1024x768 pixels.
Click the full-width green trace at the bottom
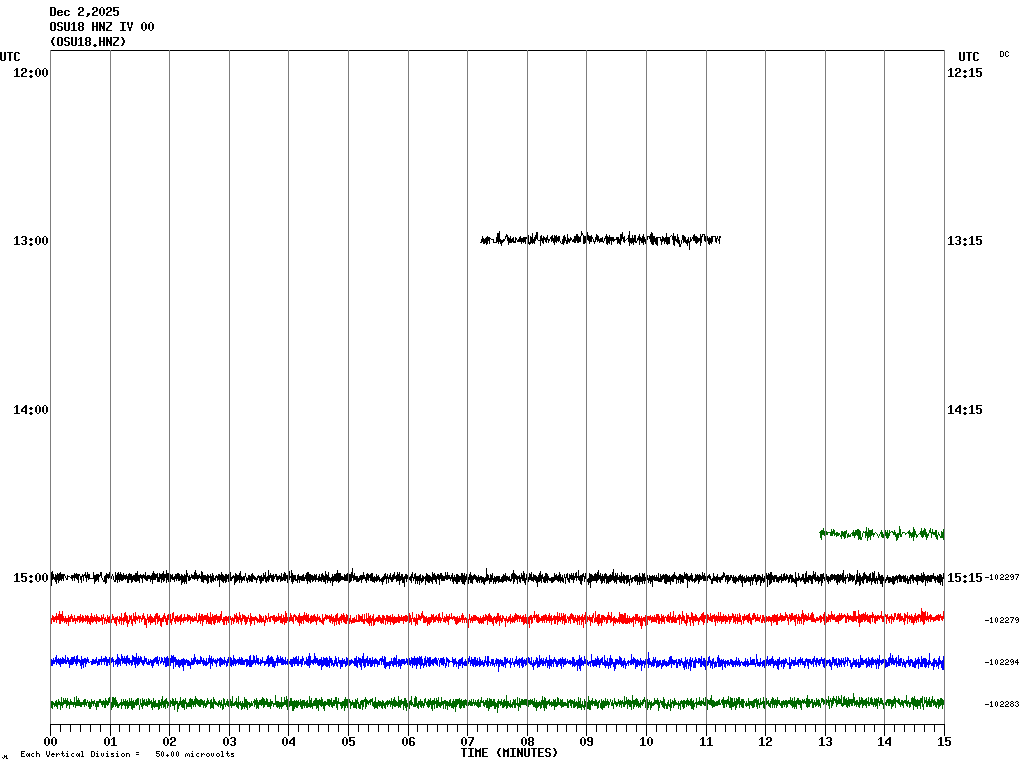pyautogui.click(x=497, y=703)
